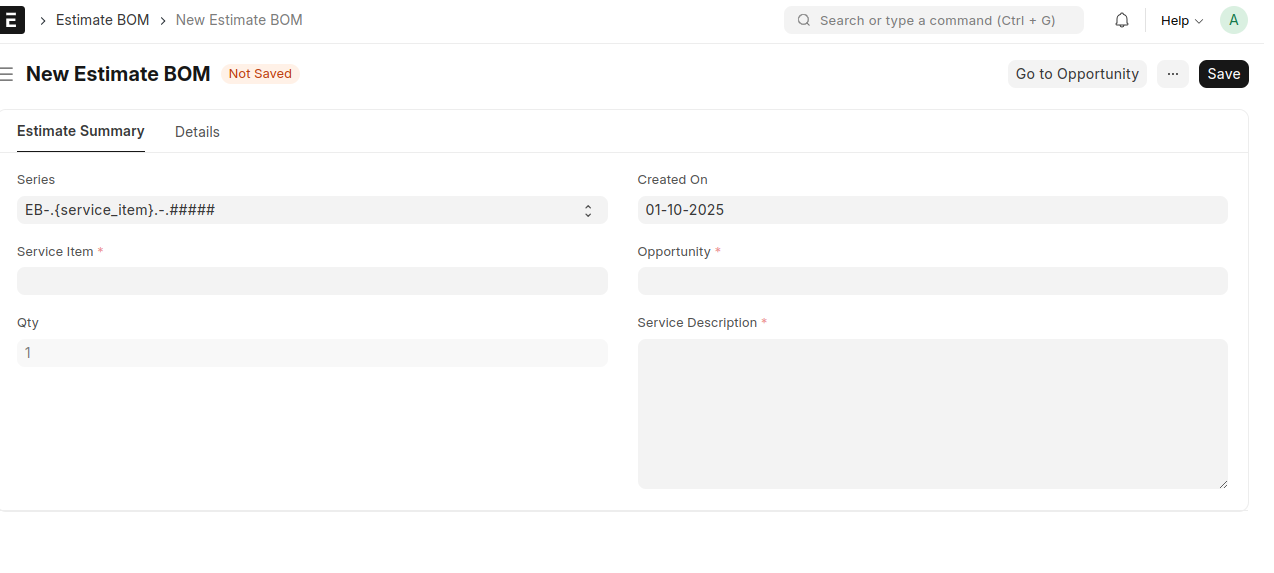
Task: Click the user avatar icon A
Action: pos(1233,20)
